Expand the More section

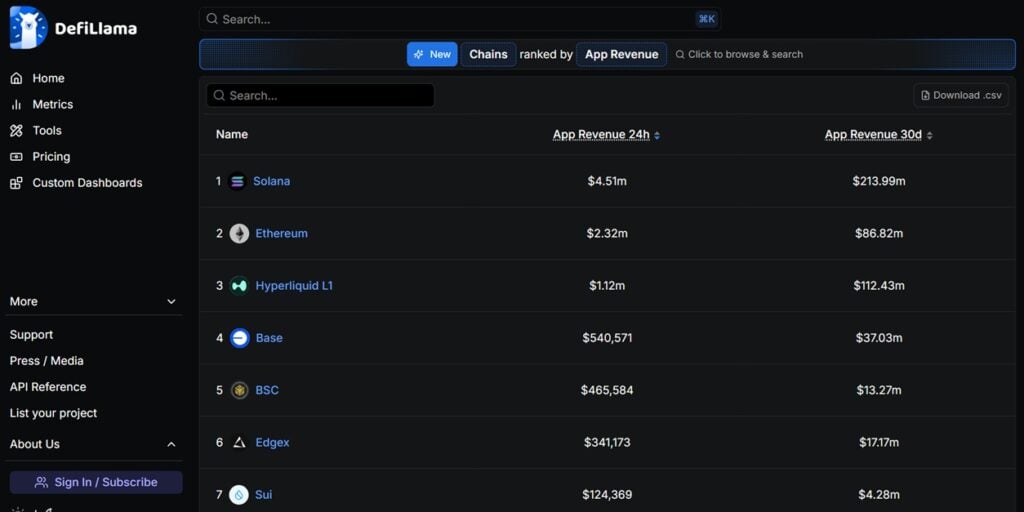pyautogui.click(x=93, y=302)
